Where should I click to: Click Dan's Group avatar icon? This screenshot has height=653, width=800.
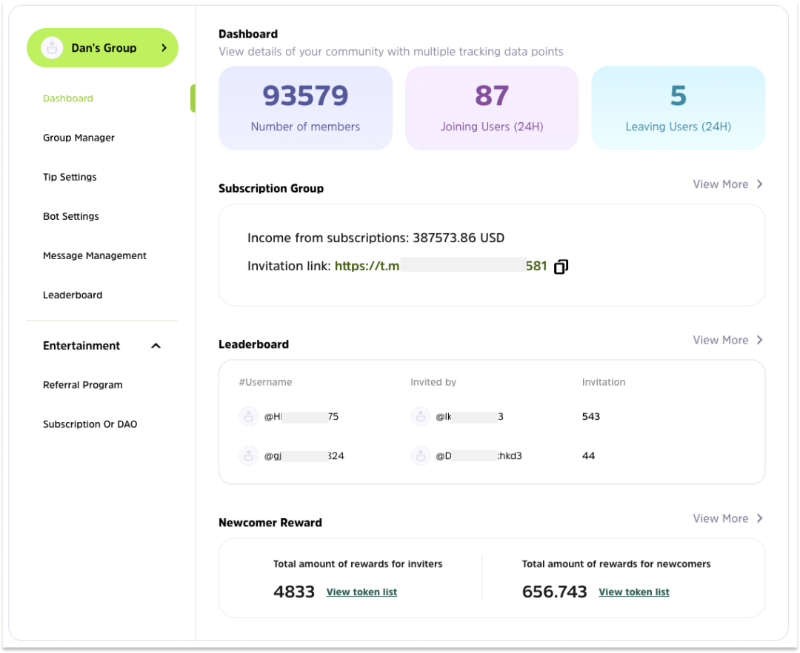(x=51, y=47)
